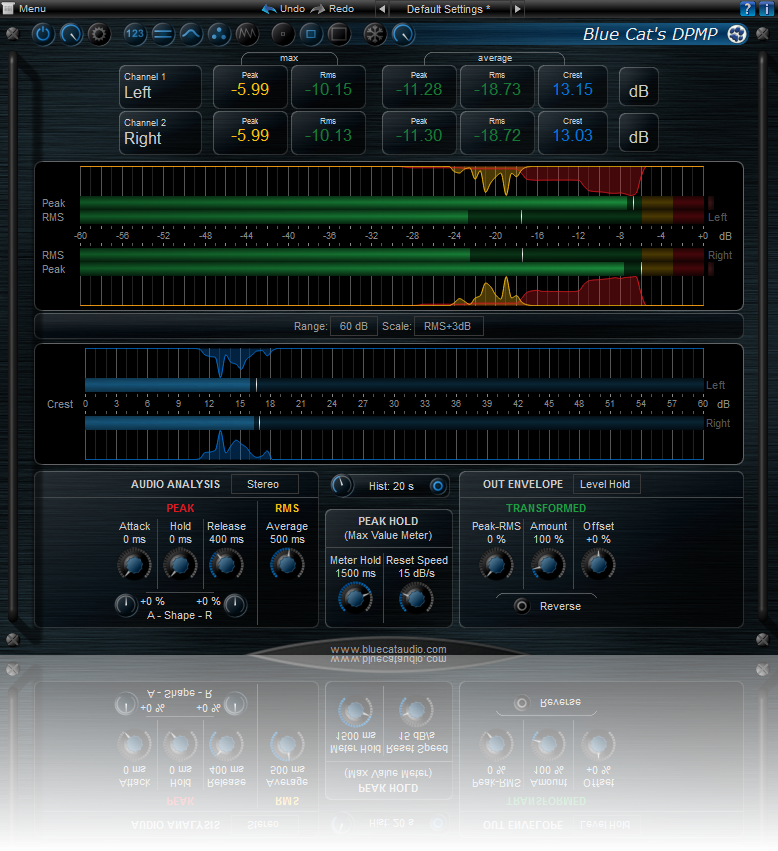The height and width of the screenshot is (851, 778).
Task: Open the Scale RMS+3dB dropdown
Action: pos(444,326)
